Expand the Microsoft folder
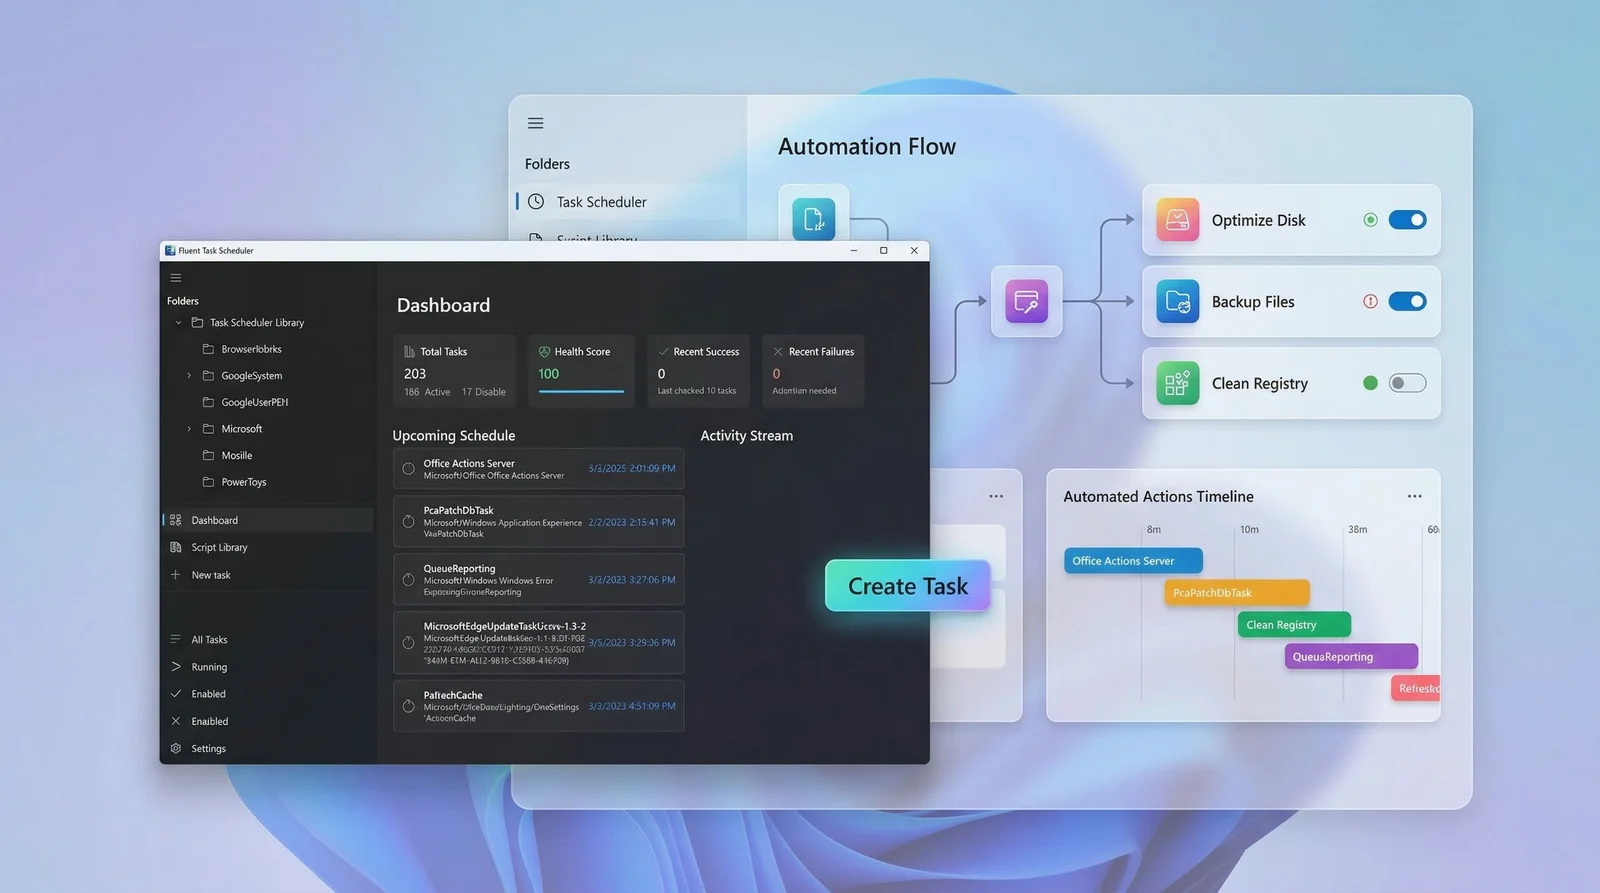 coord(189,429)
